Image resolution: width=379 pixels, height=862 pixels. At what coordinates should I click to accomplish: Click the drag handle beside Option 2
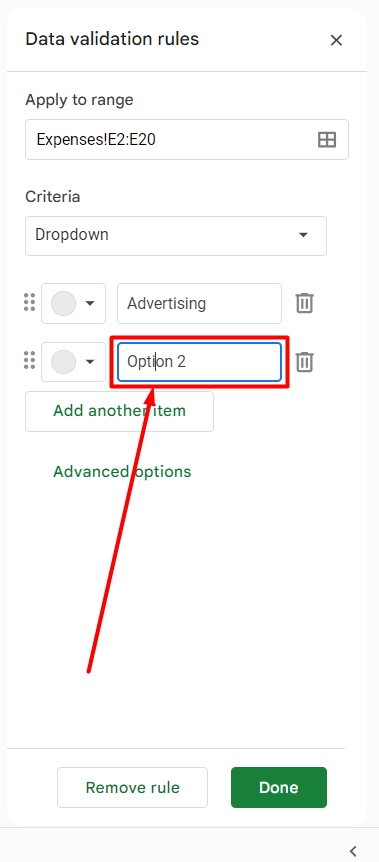(x=30, y=362)
